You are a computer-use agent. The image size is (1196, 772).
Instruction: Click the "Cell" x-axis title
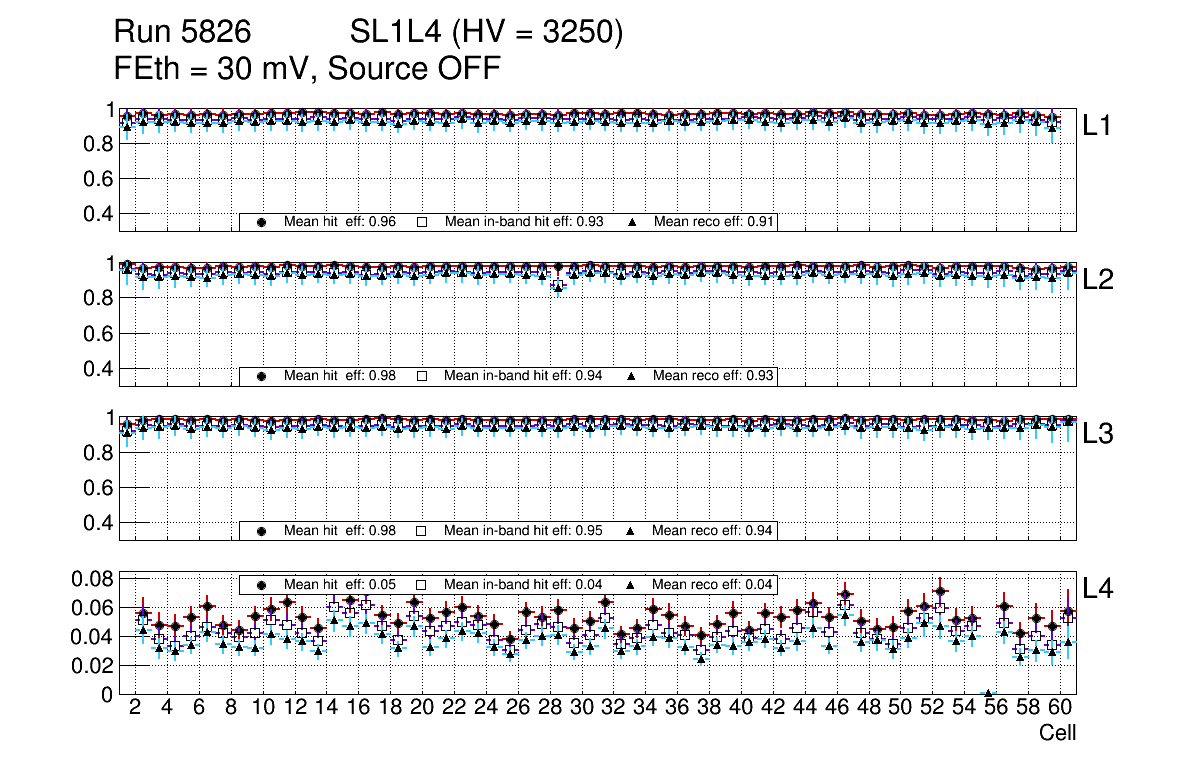(x=1057, y=733)
